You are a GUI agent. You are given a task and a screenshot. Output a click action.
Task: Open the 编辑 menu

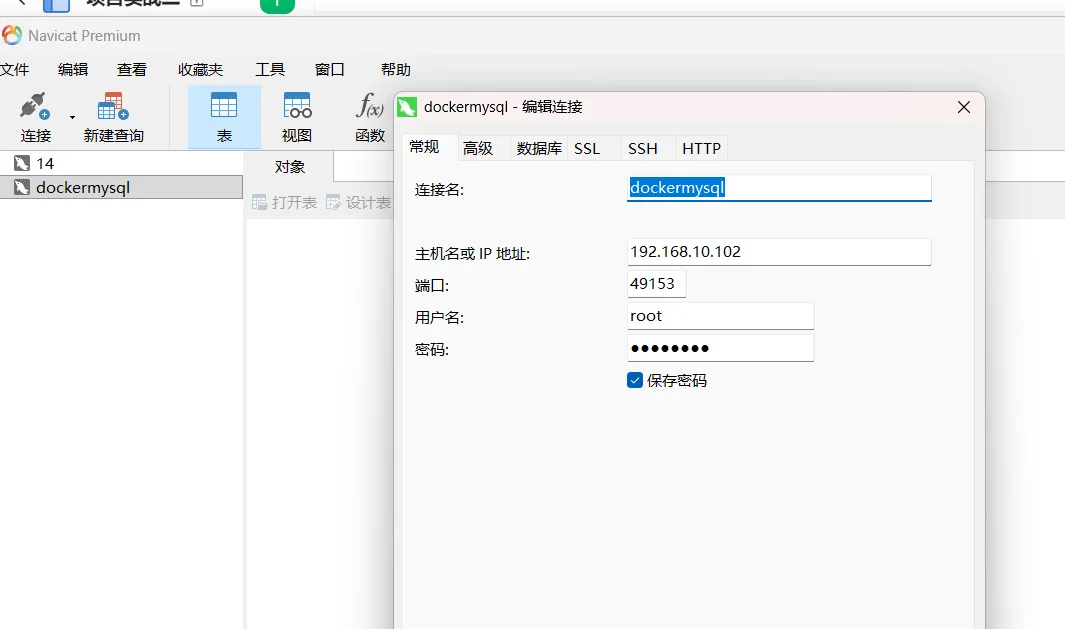73,69
